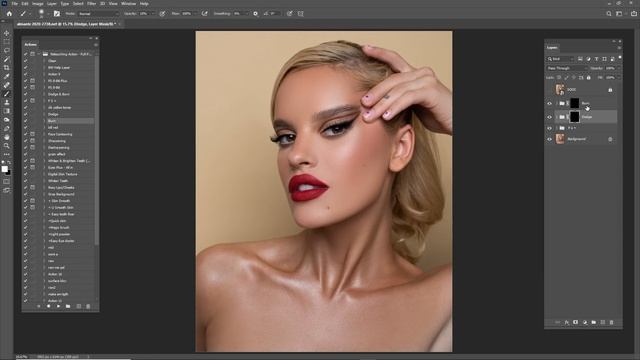640x360 pixels.
Task: Add layer mask icon in Layers panel
Action: point(576,322)
